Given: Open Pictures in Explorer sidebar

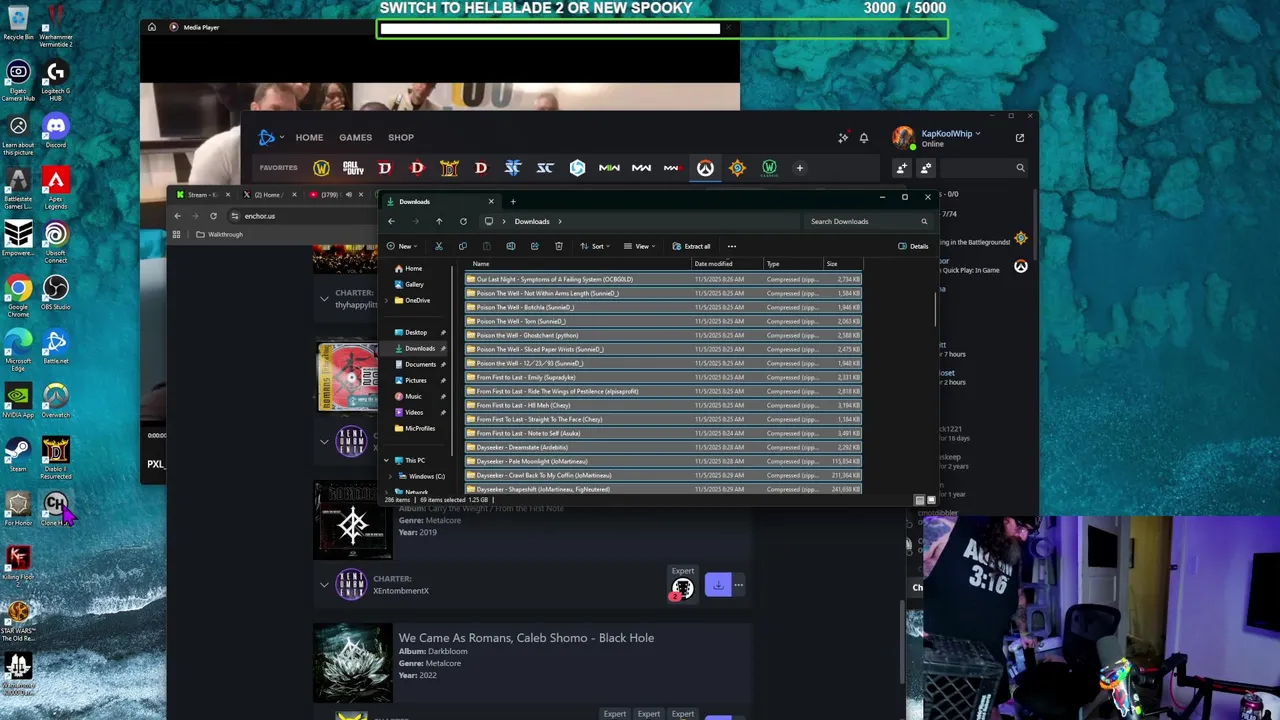Looking at the screenshot, I should pos(411,380).
